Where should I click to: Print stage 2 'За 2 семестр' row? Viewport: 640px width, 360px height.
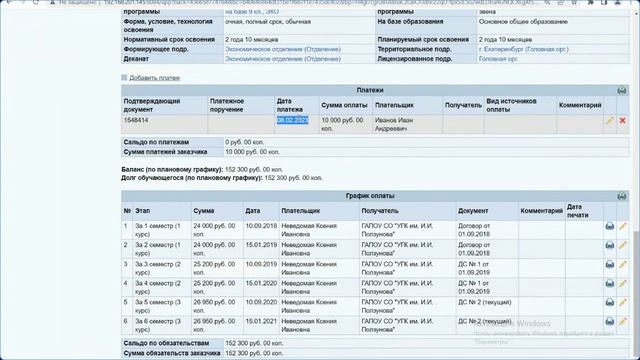[609, 245]
